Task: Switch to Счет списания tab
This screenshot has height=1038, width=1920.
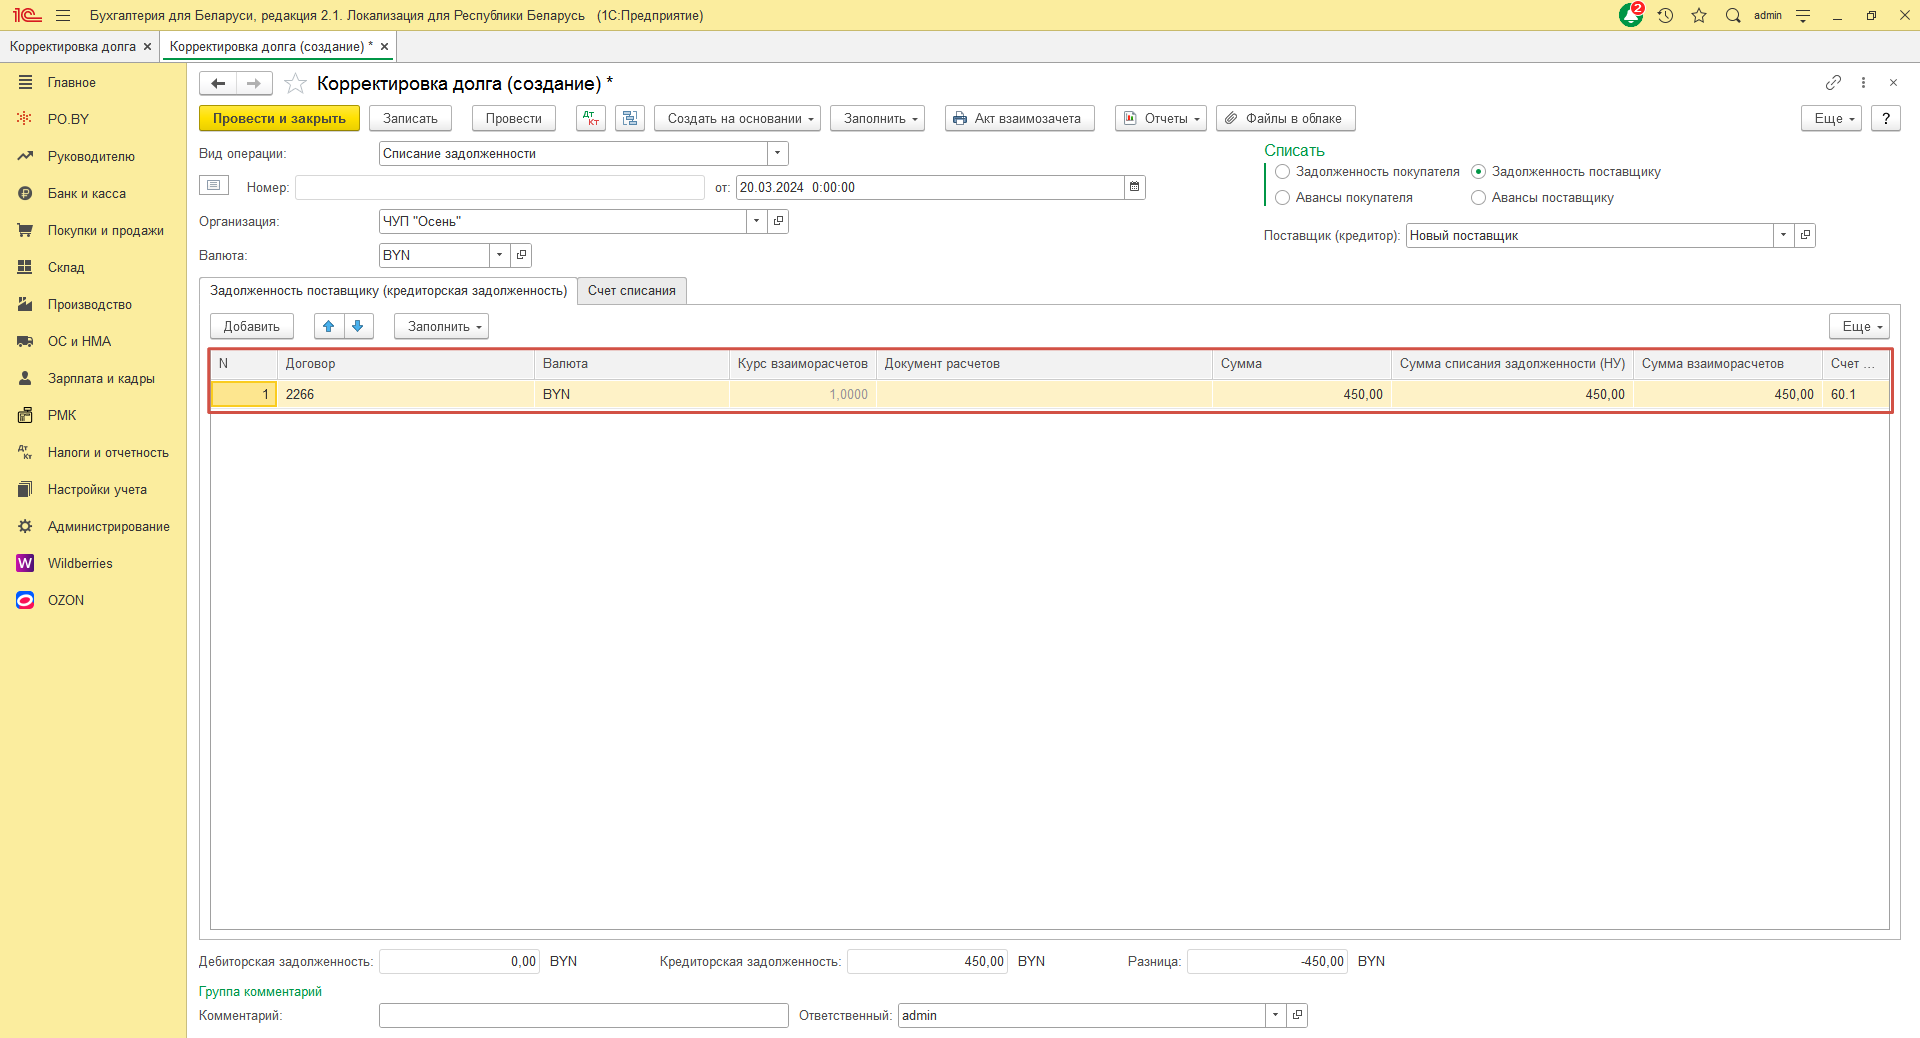Action: (631, 291)
